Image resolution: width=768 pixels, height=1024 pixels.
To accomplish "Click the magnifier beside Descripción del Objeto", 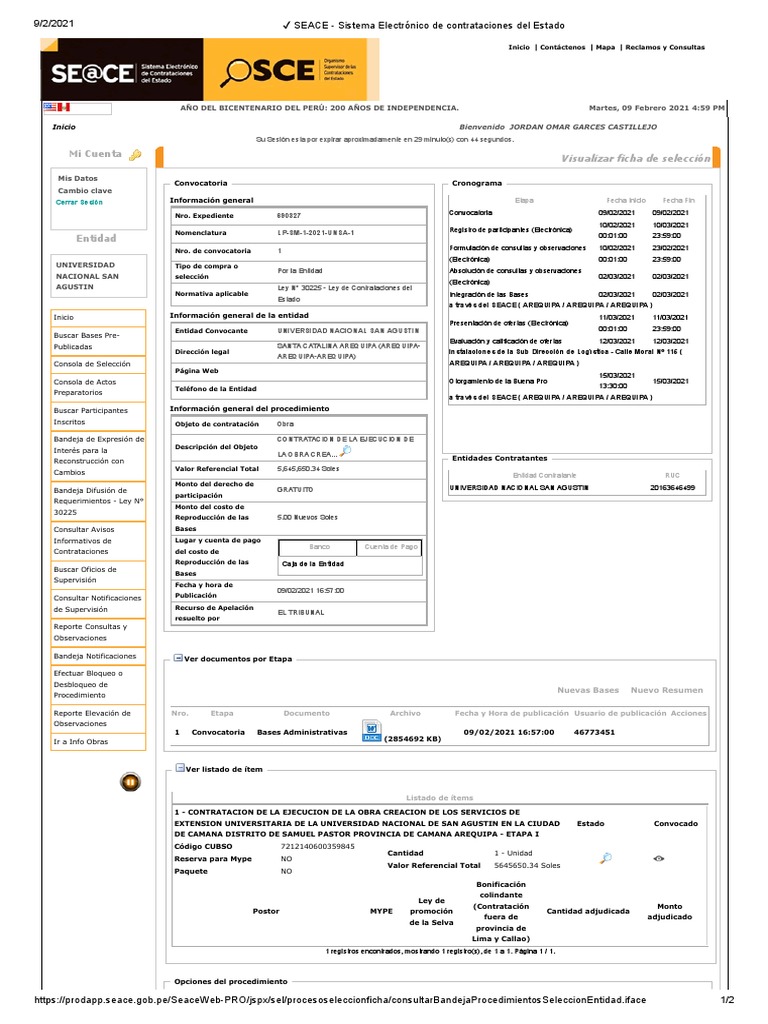I will 345,451.
